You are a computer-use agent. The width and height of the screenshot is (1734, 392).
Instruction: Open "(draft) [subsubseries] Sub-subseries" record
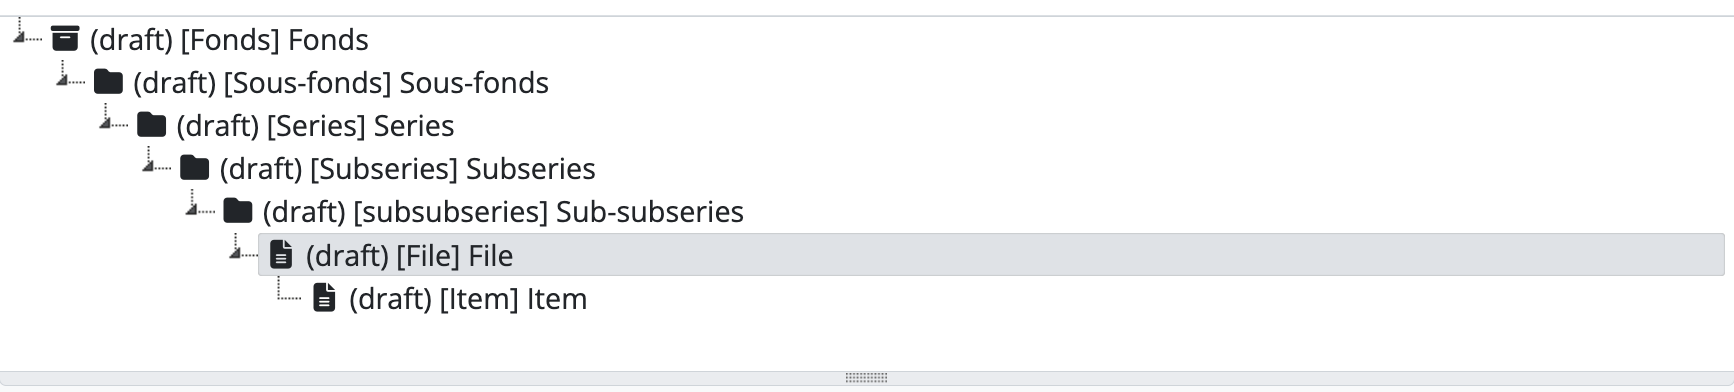tap(503, 212)
